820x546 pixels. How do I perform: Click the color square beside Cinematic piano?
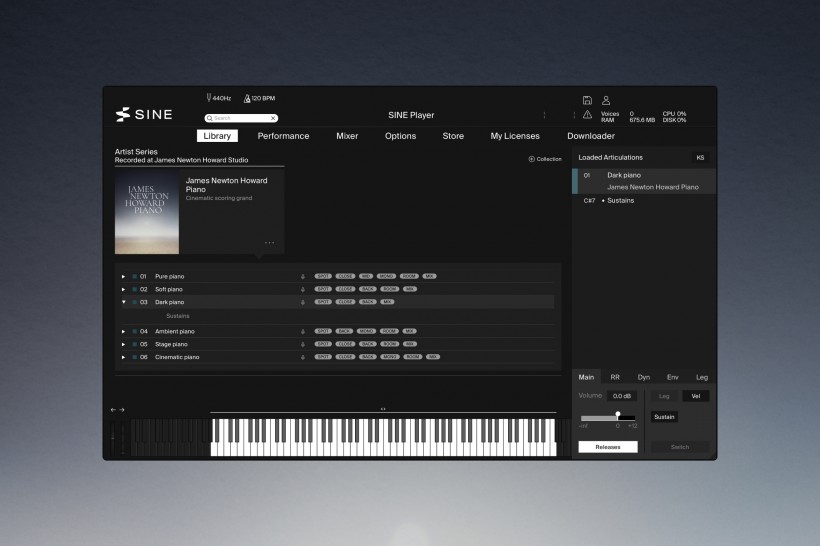coord(134,357)
